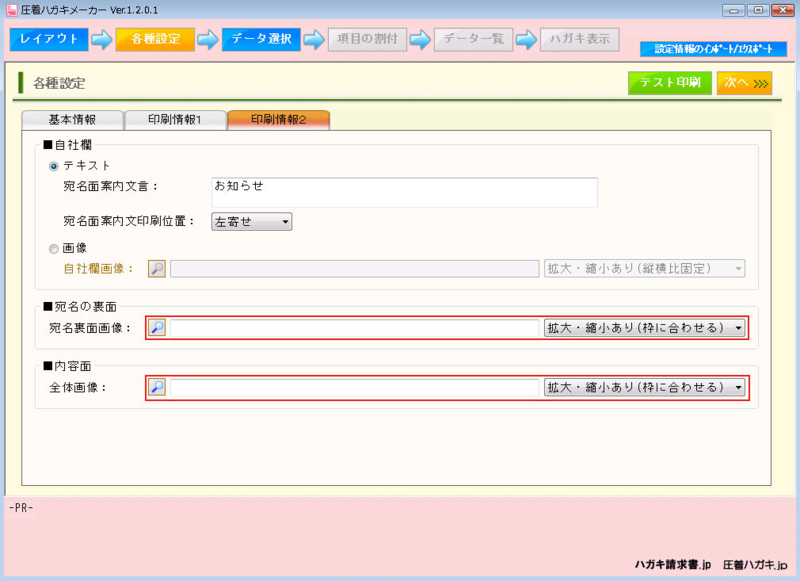Click the 全体画像 path field
This screenshot has width=800, height=581.
coord(355,387)
